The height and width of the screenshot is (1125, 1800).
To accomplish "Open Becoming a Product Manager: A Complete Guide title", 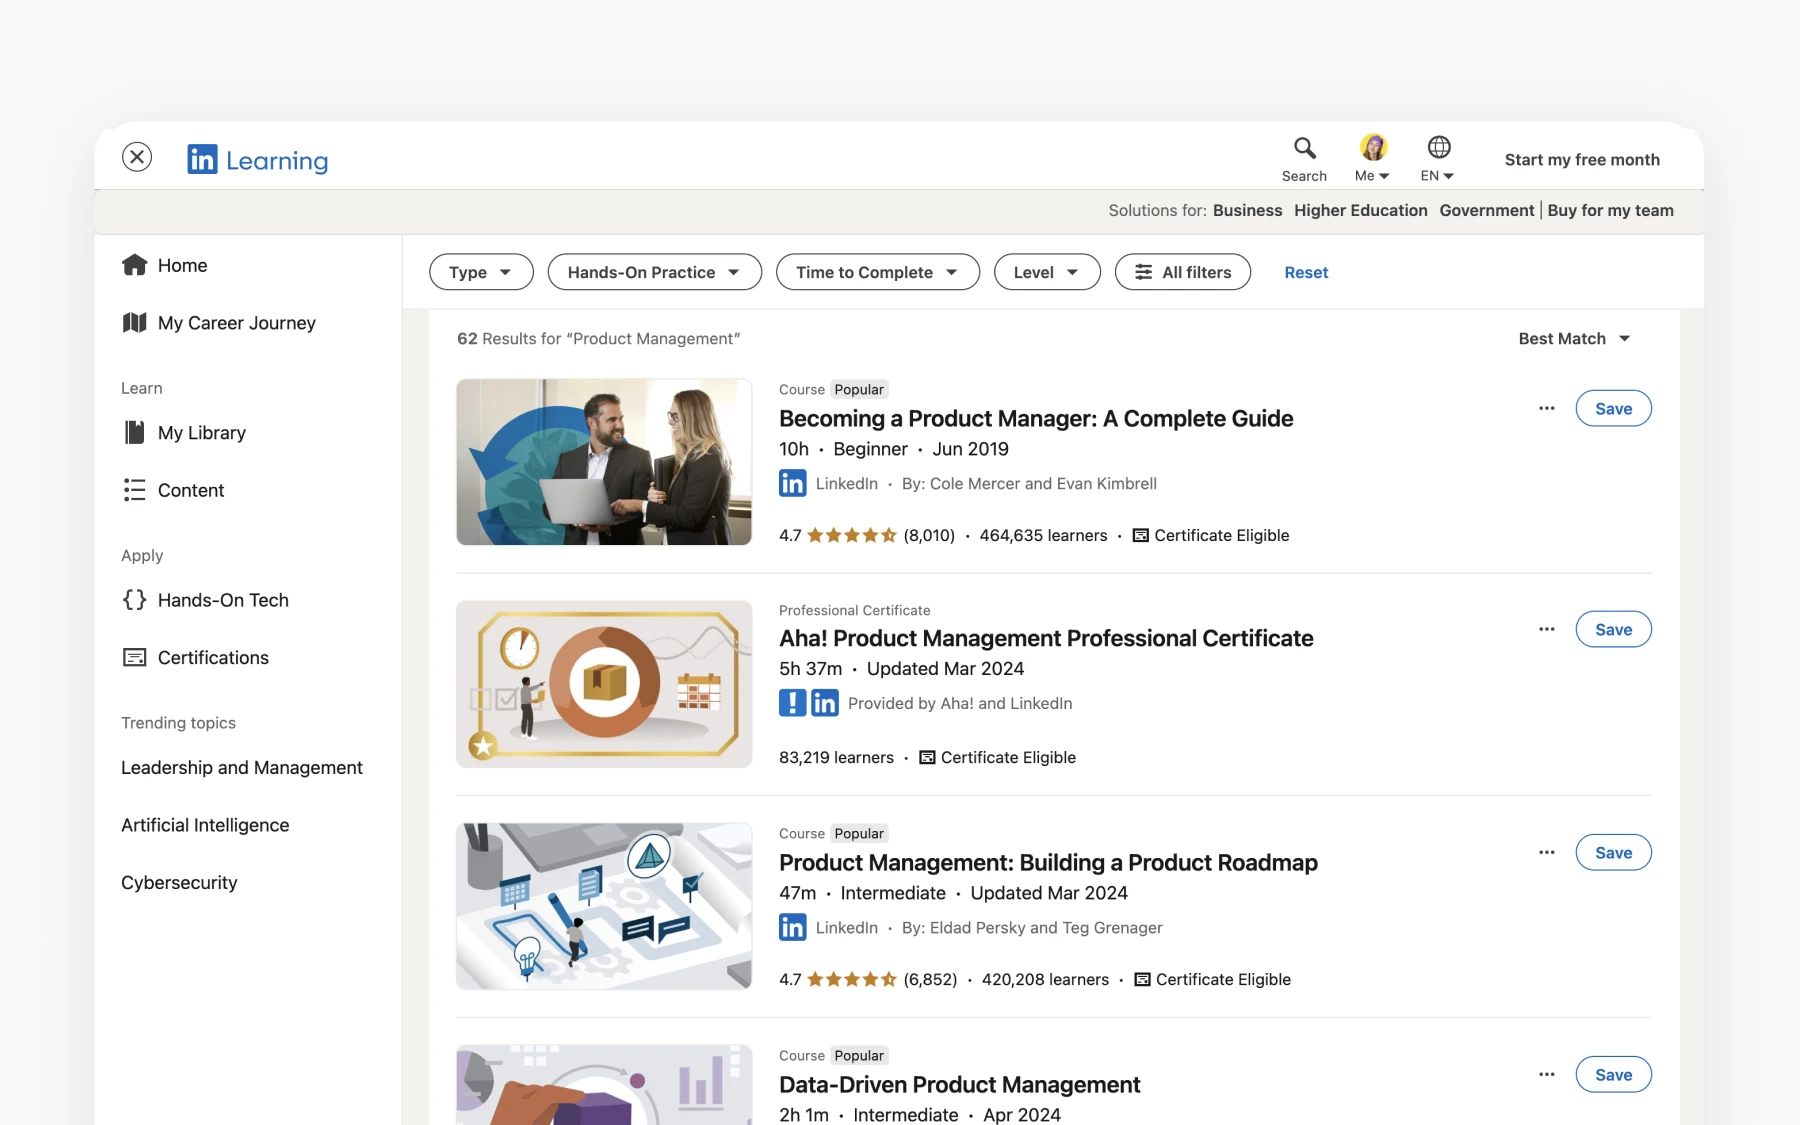I will pyautogui.click(x=1036, y=418).
